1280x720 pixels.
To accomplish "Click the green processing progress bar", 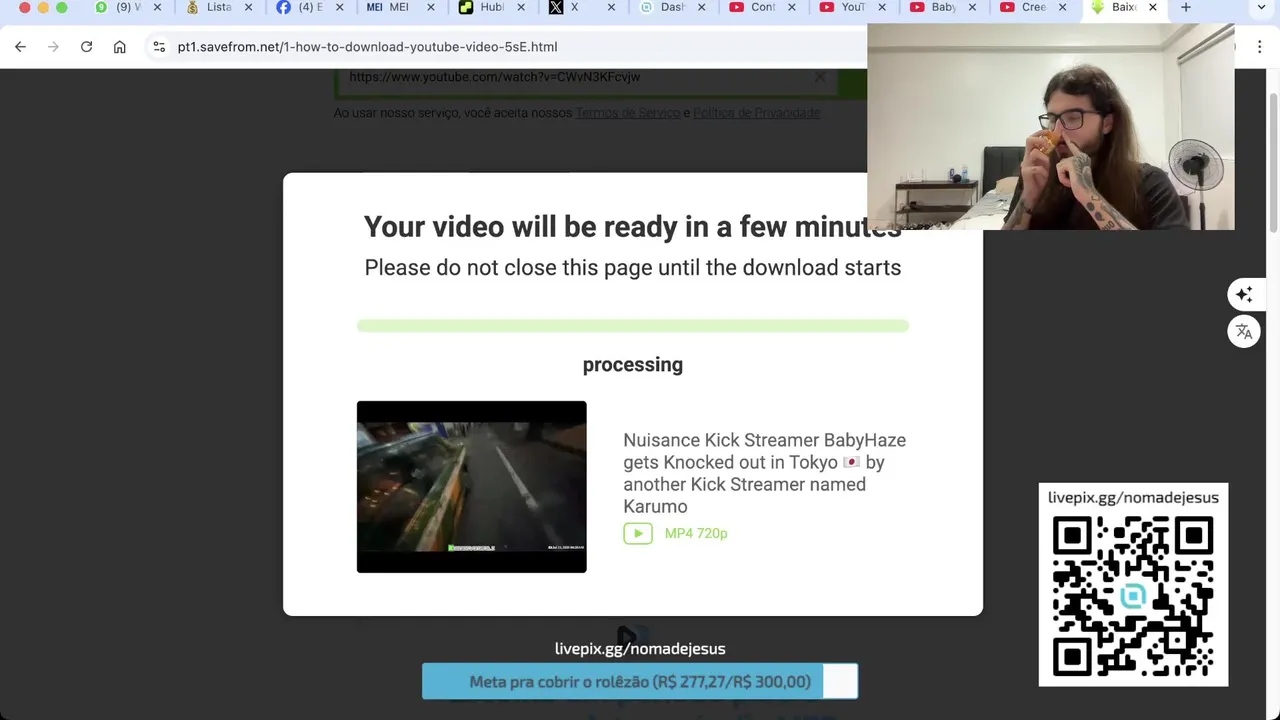I will pyautogui.click(x=633, y=325).
